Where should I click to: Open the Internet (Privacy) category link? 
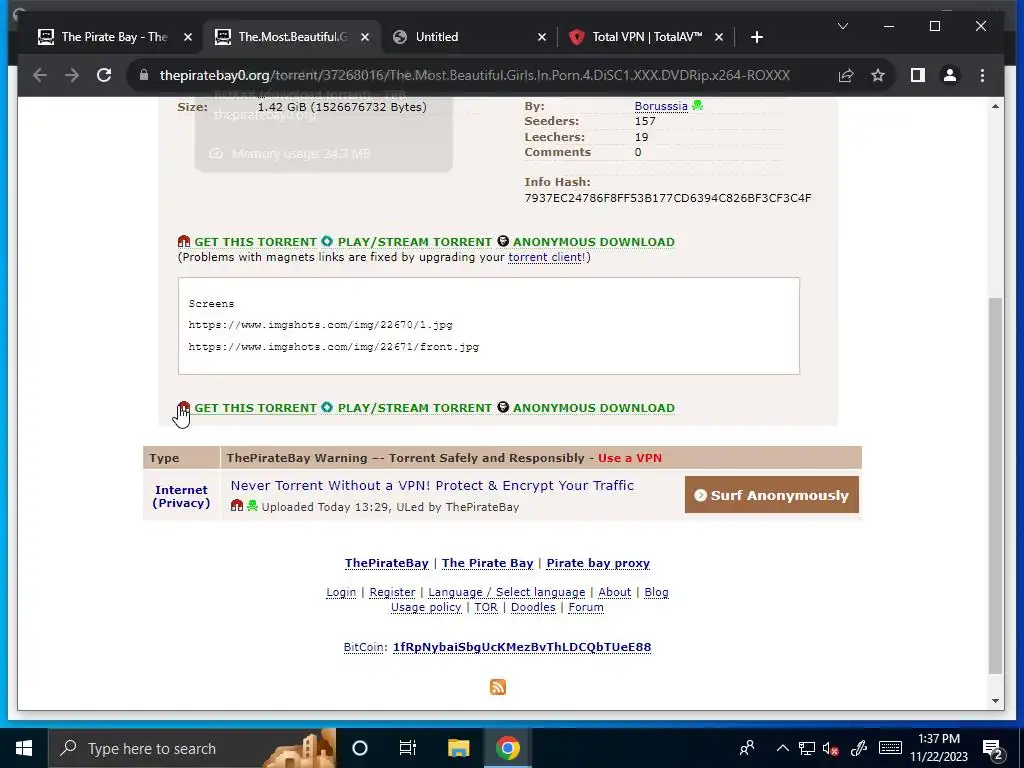[x=181, y=496]
